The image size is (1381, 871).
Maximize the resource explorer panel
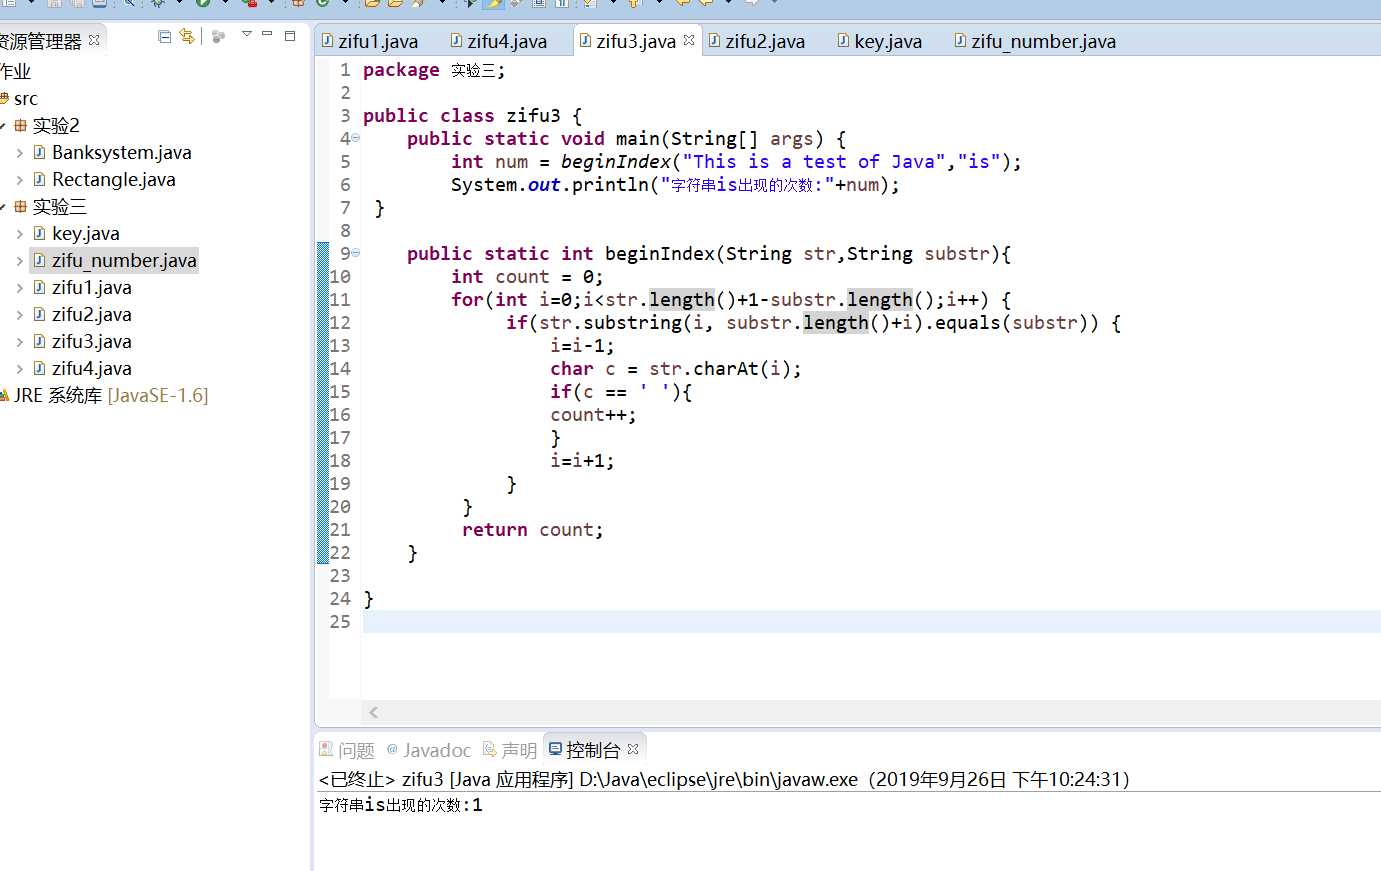click(x=290, y=35)
